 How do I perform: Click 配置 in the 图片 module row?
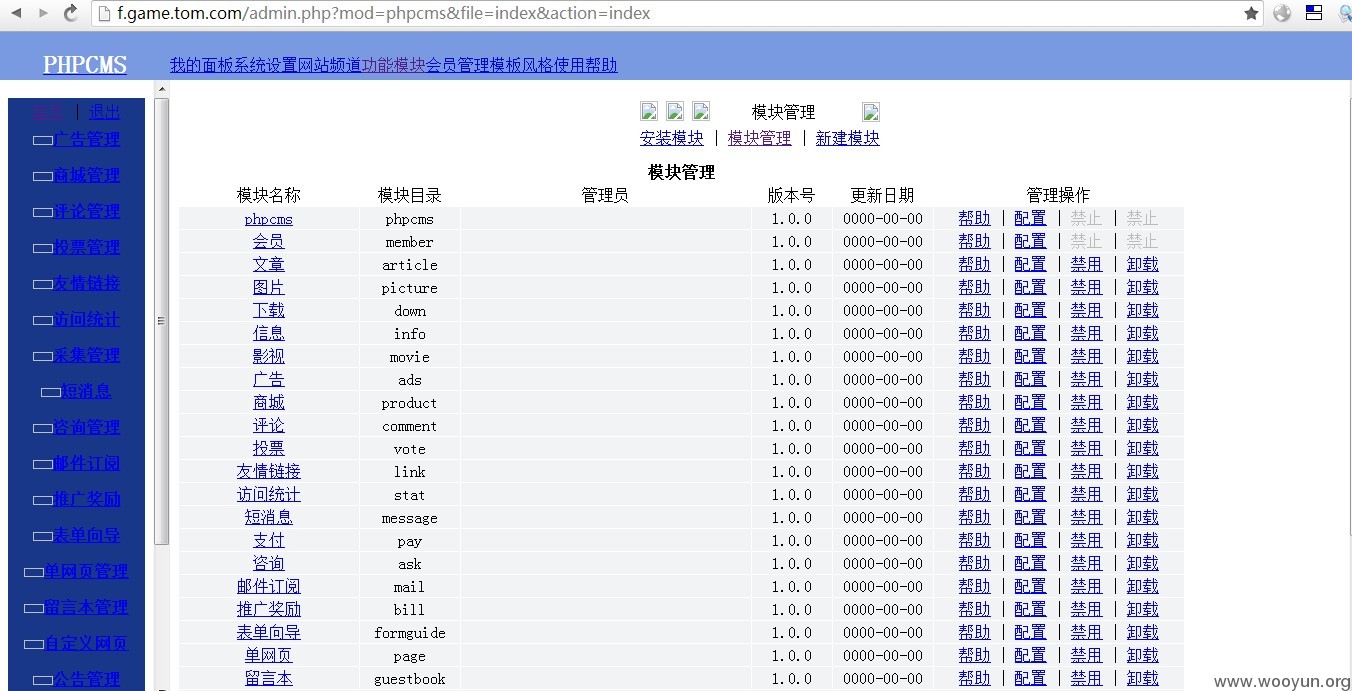1030,287
